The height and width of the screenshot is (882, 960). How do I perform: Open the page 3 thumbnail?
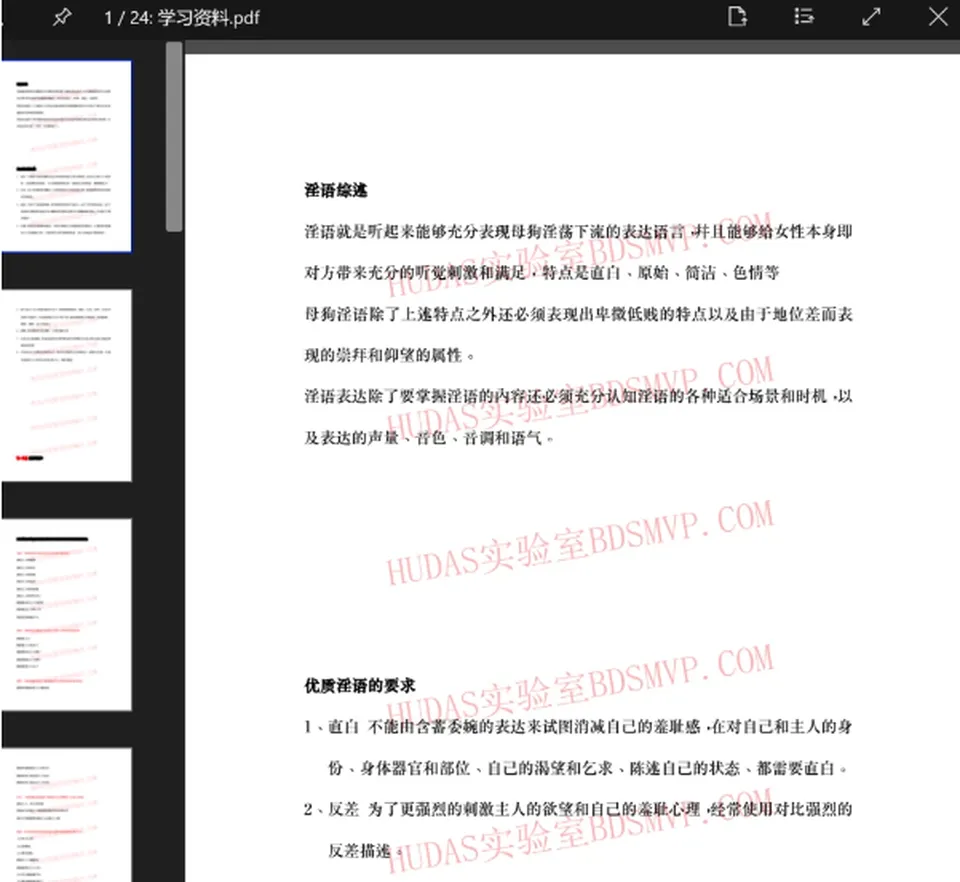[66, 615]
